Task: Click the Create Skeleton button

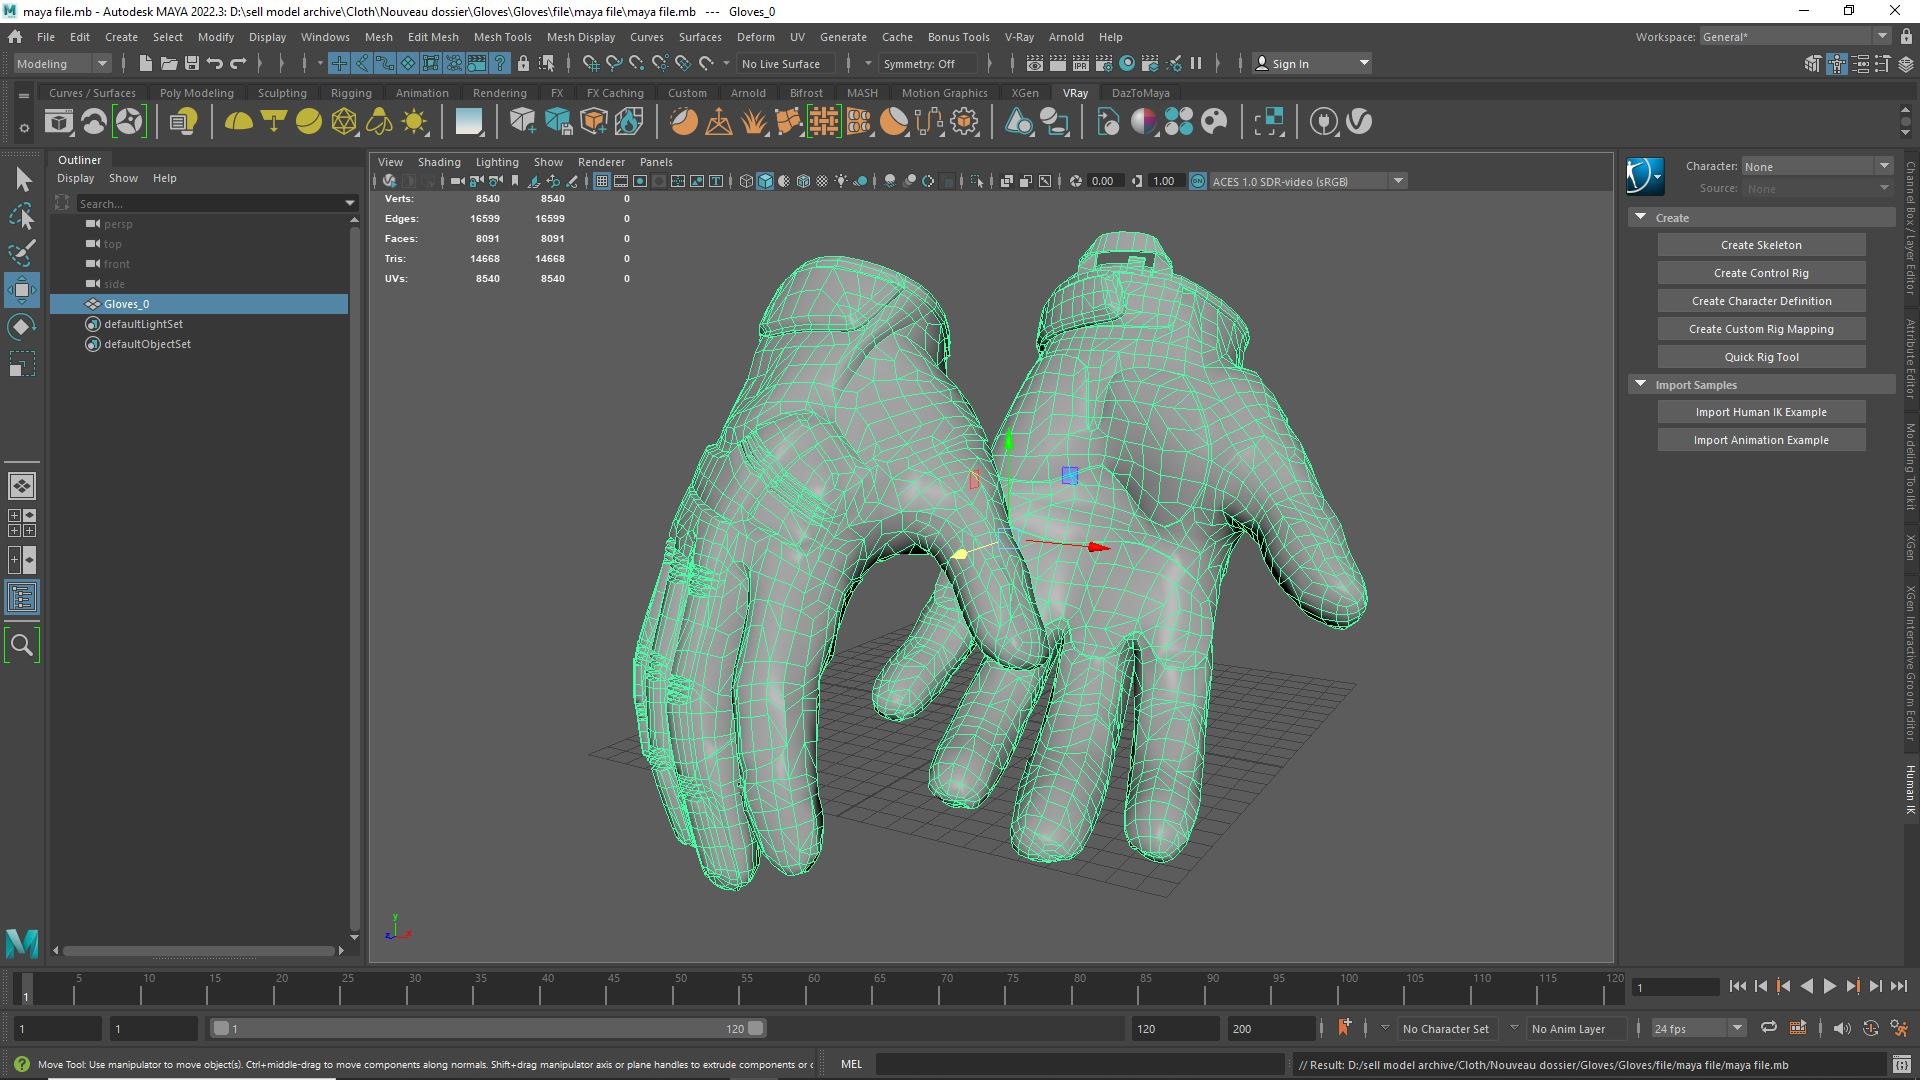Action: pyautogui.click(x=1761, y=245)
